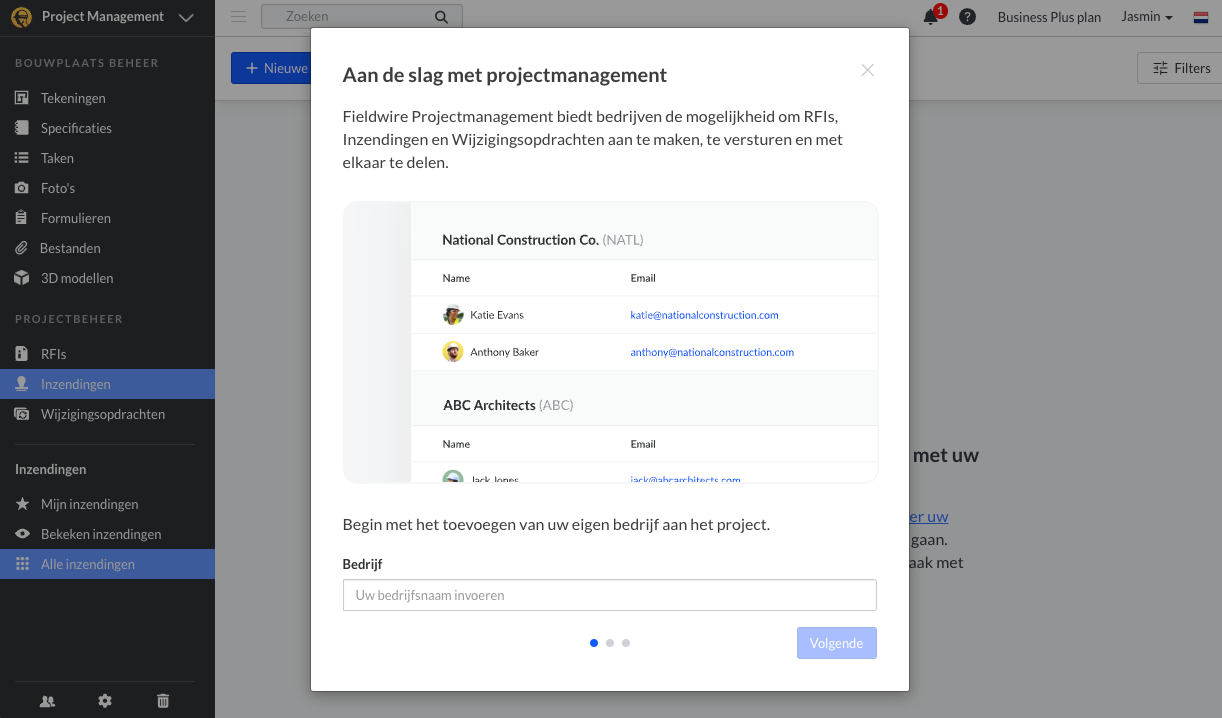Open the help question mark icon
The image size is (1222, 718).
[x=967, y=17]
